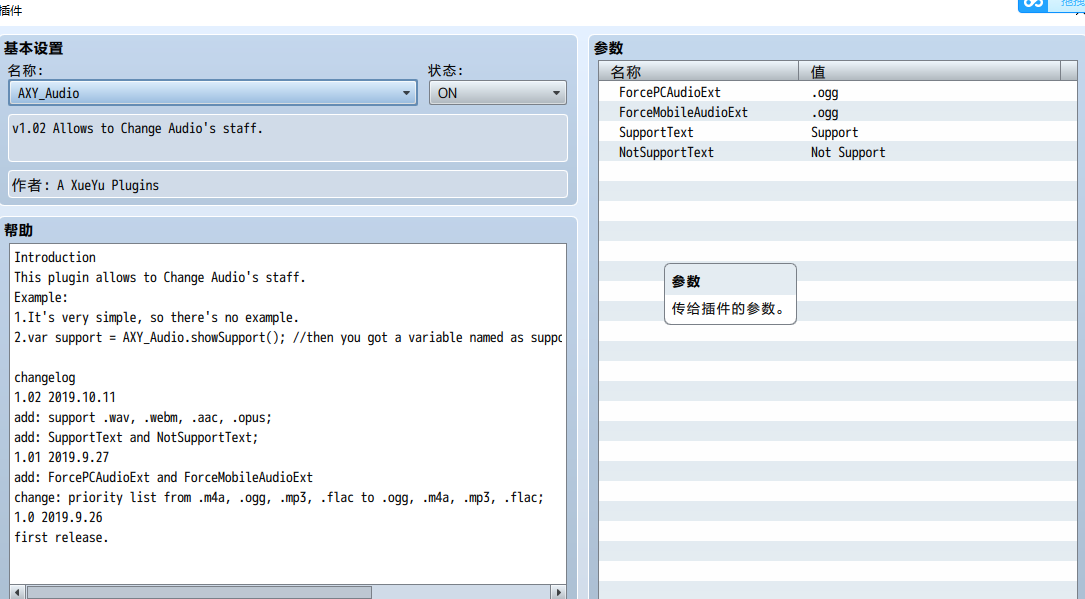The width and height of the screenshot is (1085, 599).
Task: Click the Not Support value cell
Action: pyautogui.click(x=848, y=152)
